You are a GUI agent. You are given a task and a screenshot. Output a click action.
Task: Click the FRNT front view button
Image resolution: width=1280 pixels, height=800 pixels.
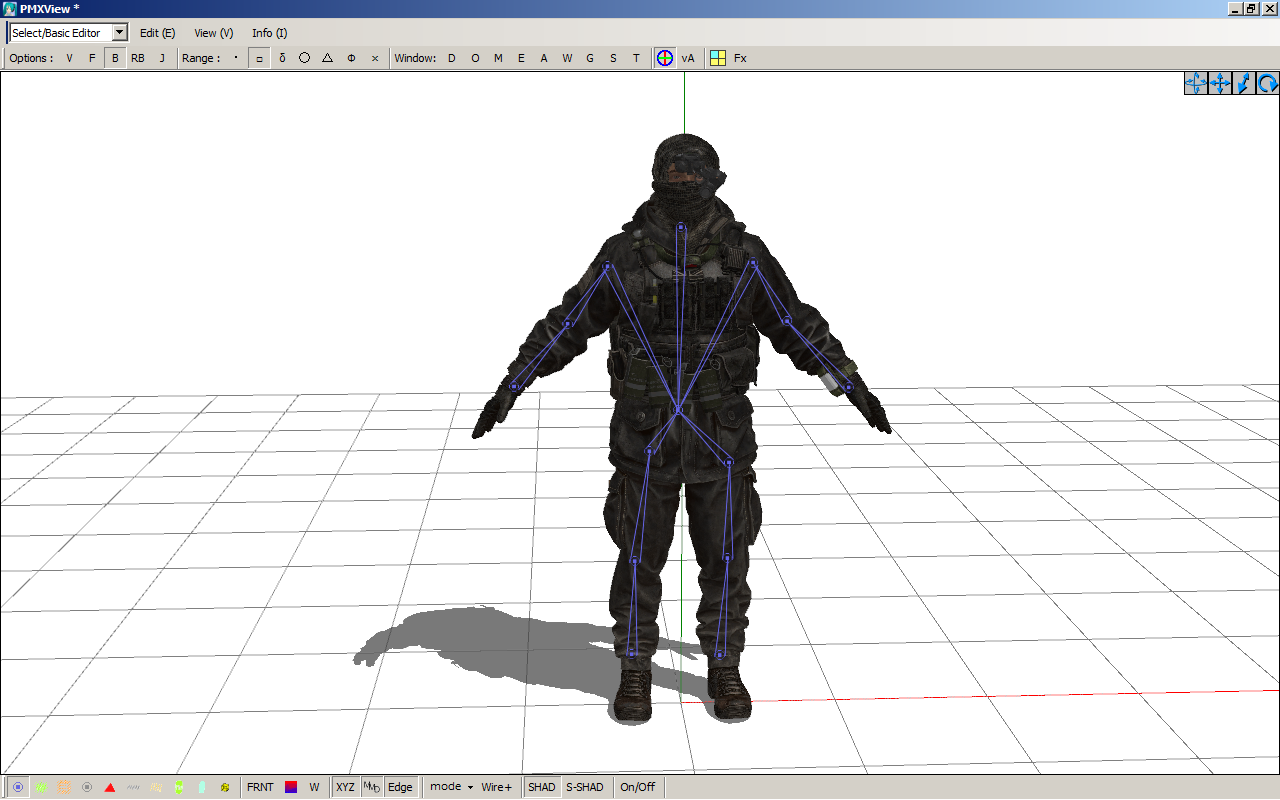(260, 787)
